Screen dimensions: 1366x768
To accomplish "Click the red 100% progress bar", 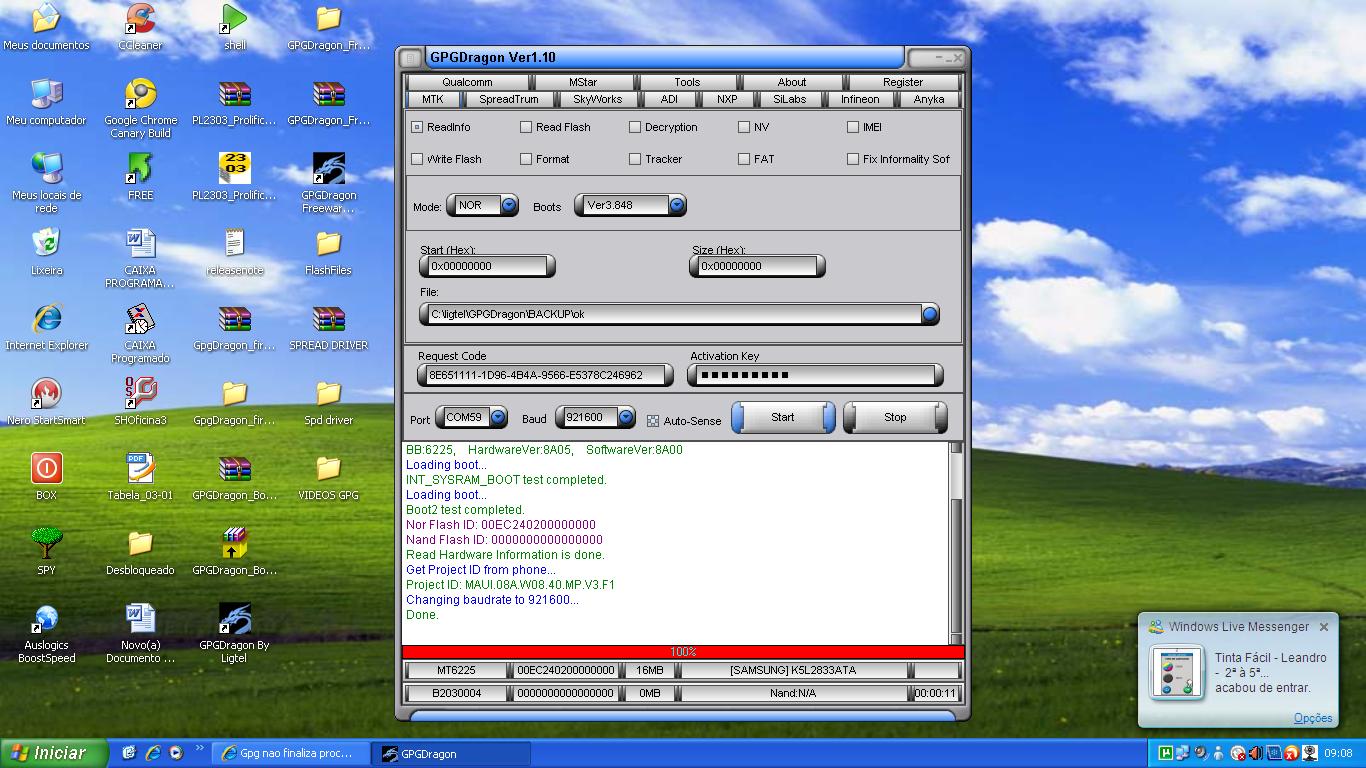I will click(x=683, y=652).
